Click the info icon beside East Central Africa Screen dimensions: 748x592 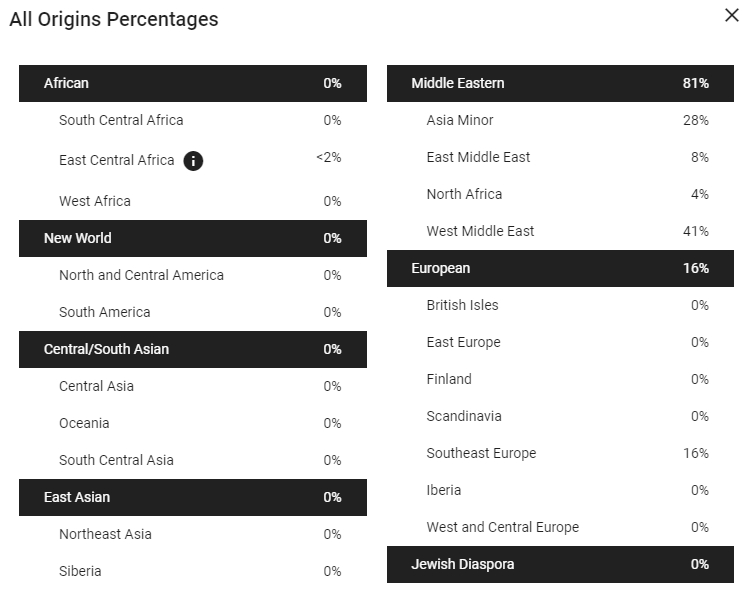[193, 161]
